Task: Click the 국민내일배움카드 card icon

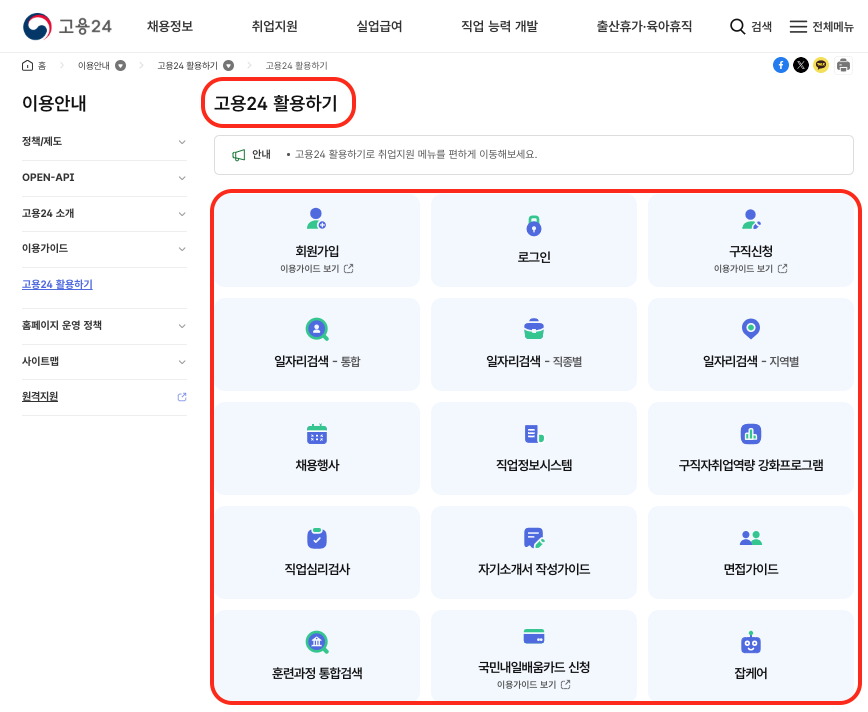Action: pyautogui.click(x=534, y=636)
